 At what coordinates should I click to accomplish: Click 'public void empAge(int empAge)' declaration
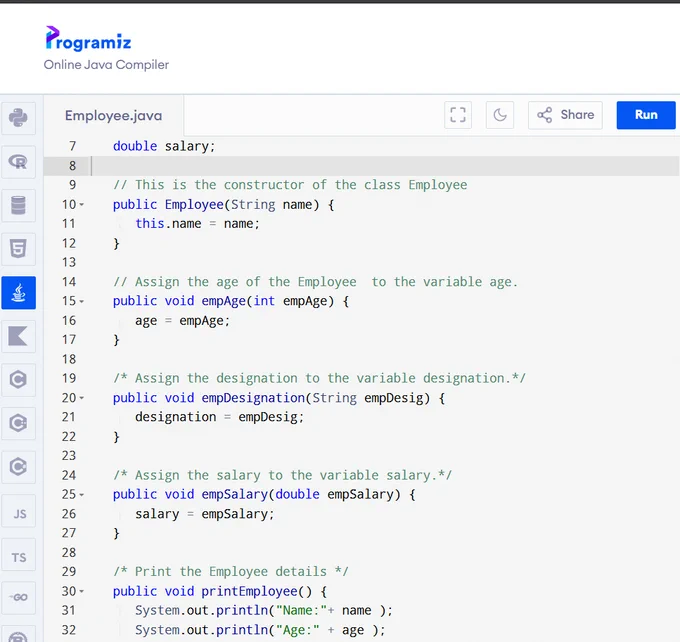[x=231, y=301]
